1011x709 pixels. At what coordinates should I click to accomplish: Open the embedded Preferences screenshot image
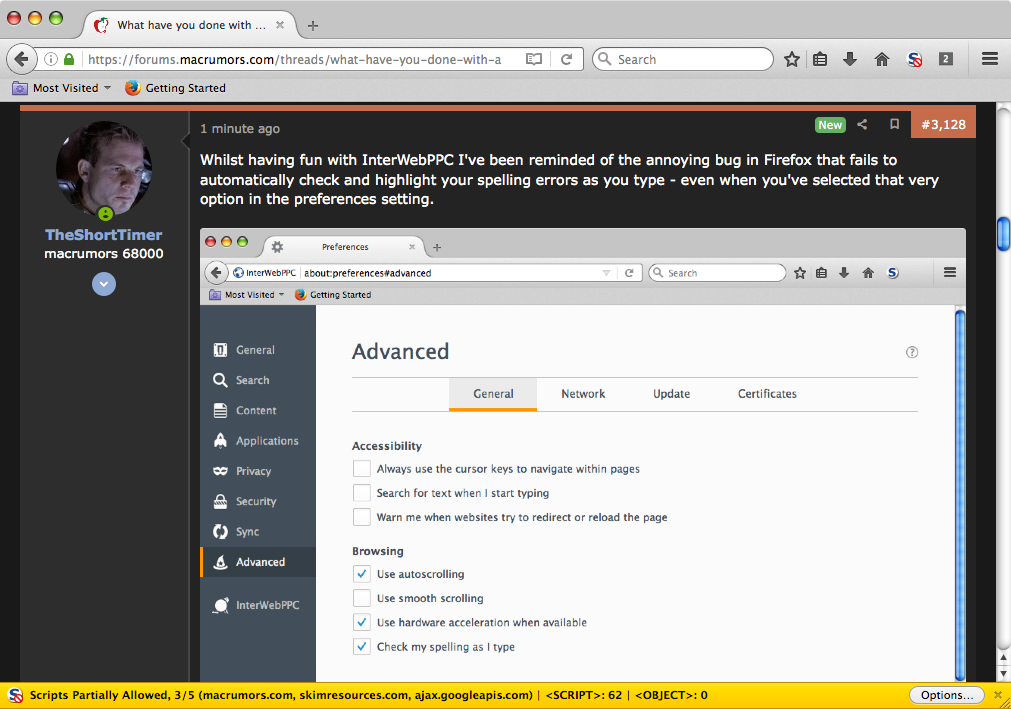(x=582, y=455)
